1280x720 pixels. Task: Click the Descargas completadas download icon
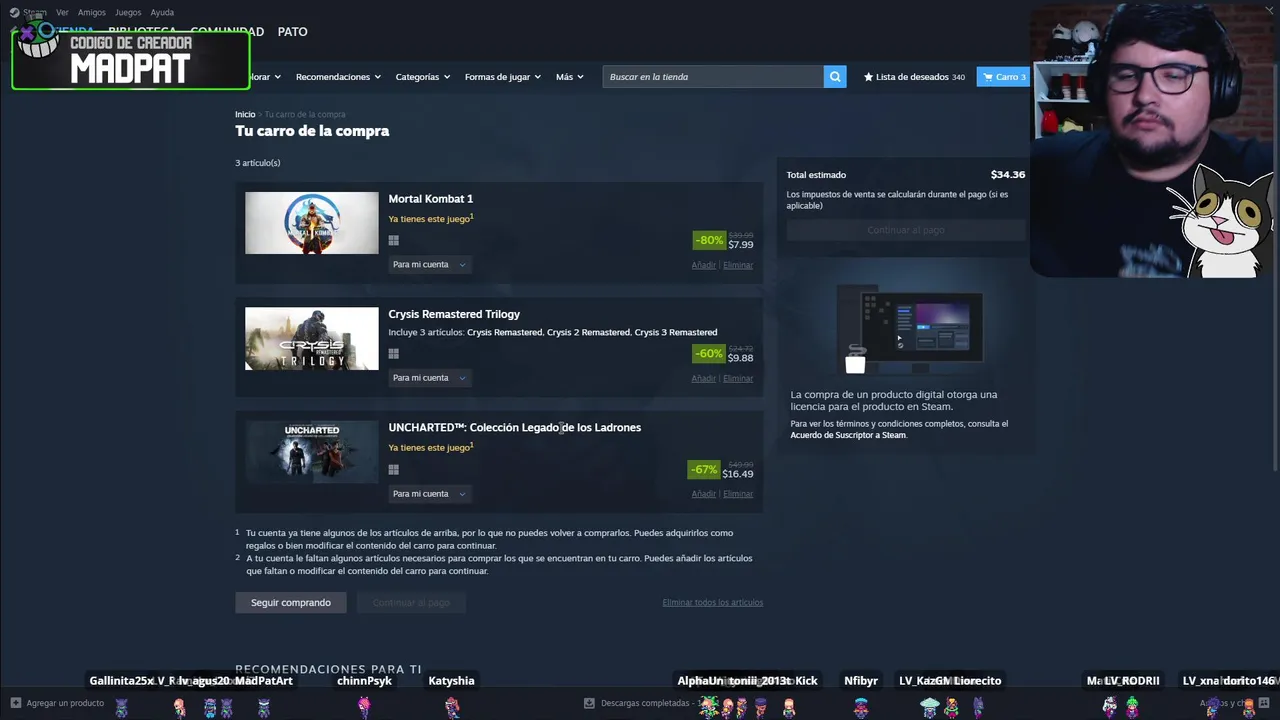pyautogui.click(x=589, y=703)
